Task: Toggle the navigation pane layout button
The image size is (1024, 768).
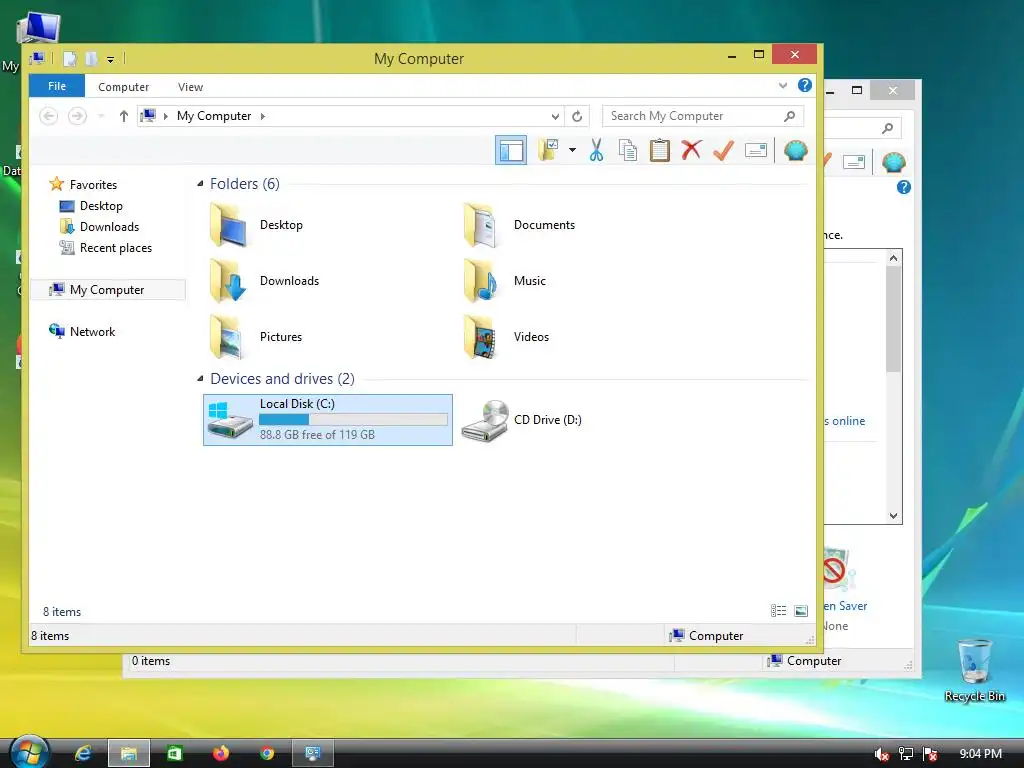Action: point(511,151)
